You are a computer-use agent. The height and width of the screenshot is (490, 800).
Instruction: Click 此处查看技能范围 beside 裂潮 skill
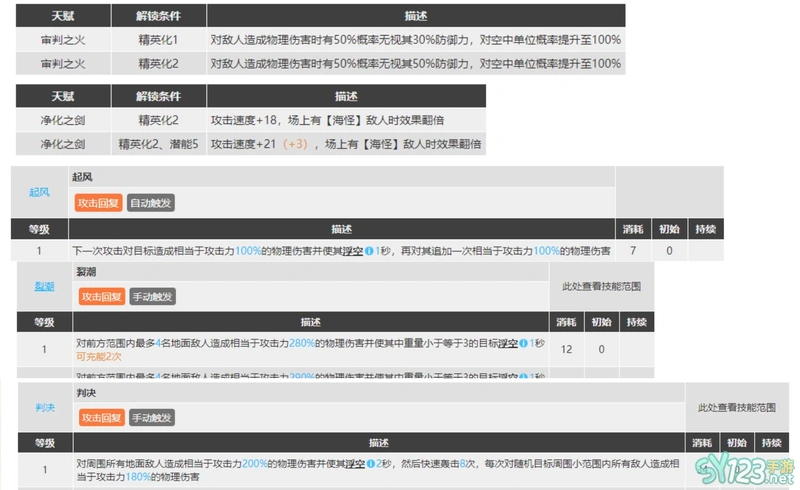(601, 286)
